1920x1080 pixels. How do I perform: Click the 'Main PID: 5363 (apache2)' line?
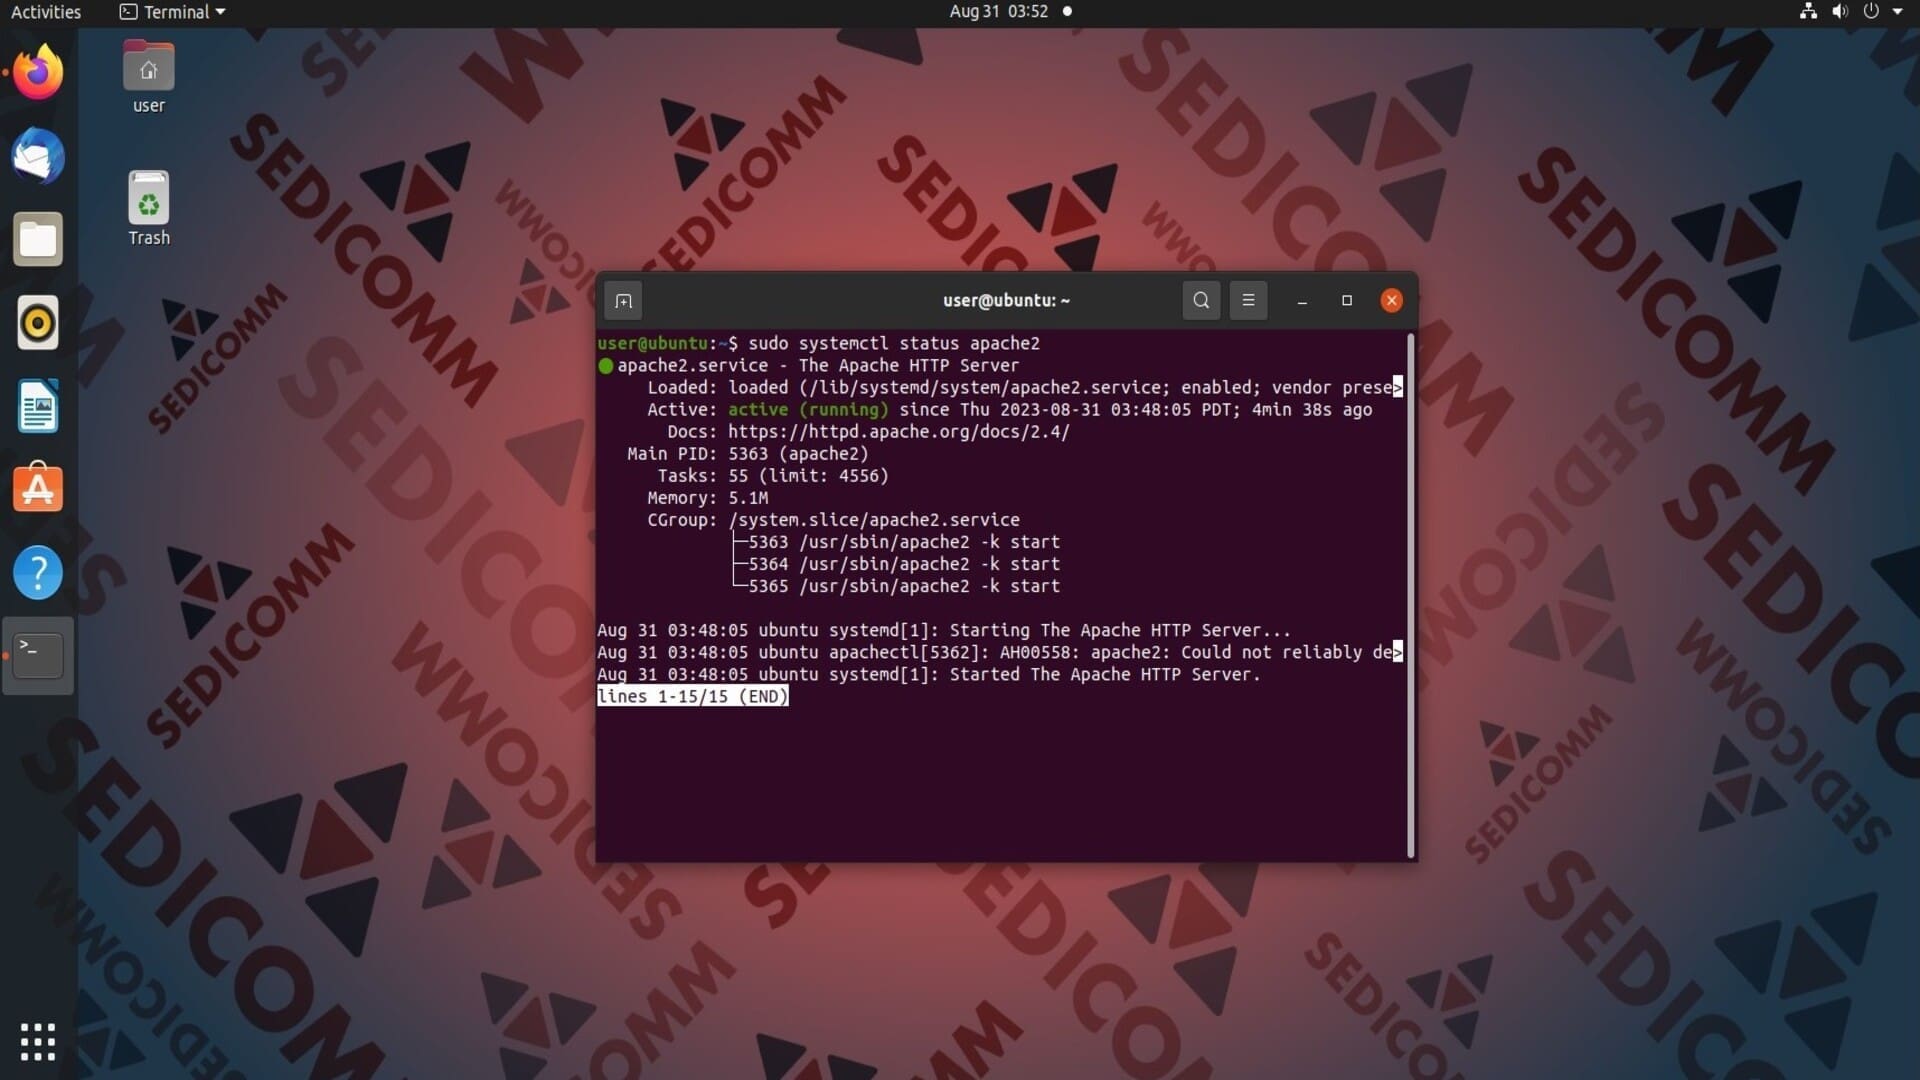click(748, 454)
